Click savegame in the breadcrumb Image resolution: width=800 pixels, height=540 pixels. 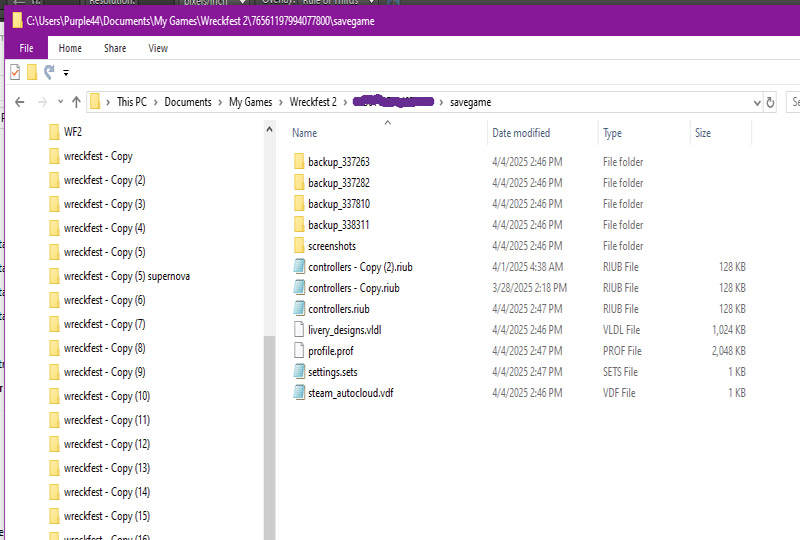point(470,102)
